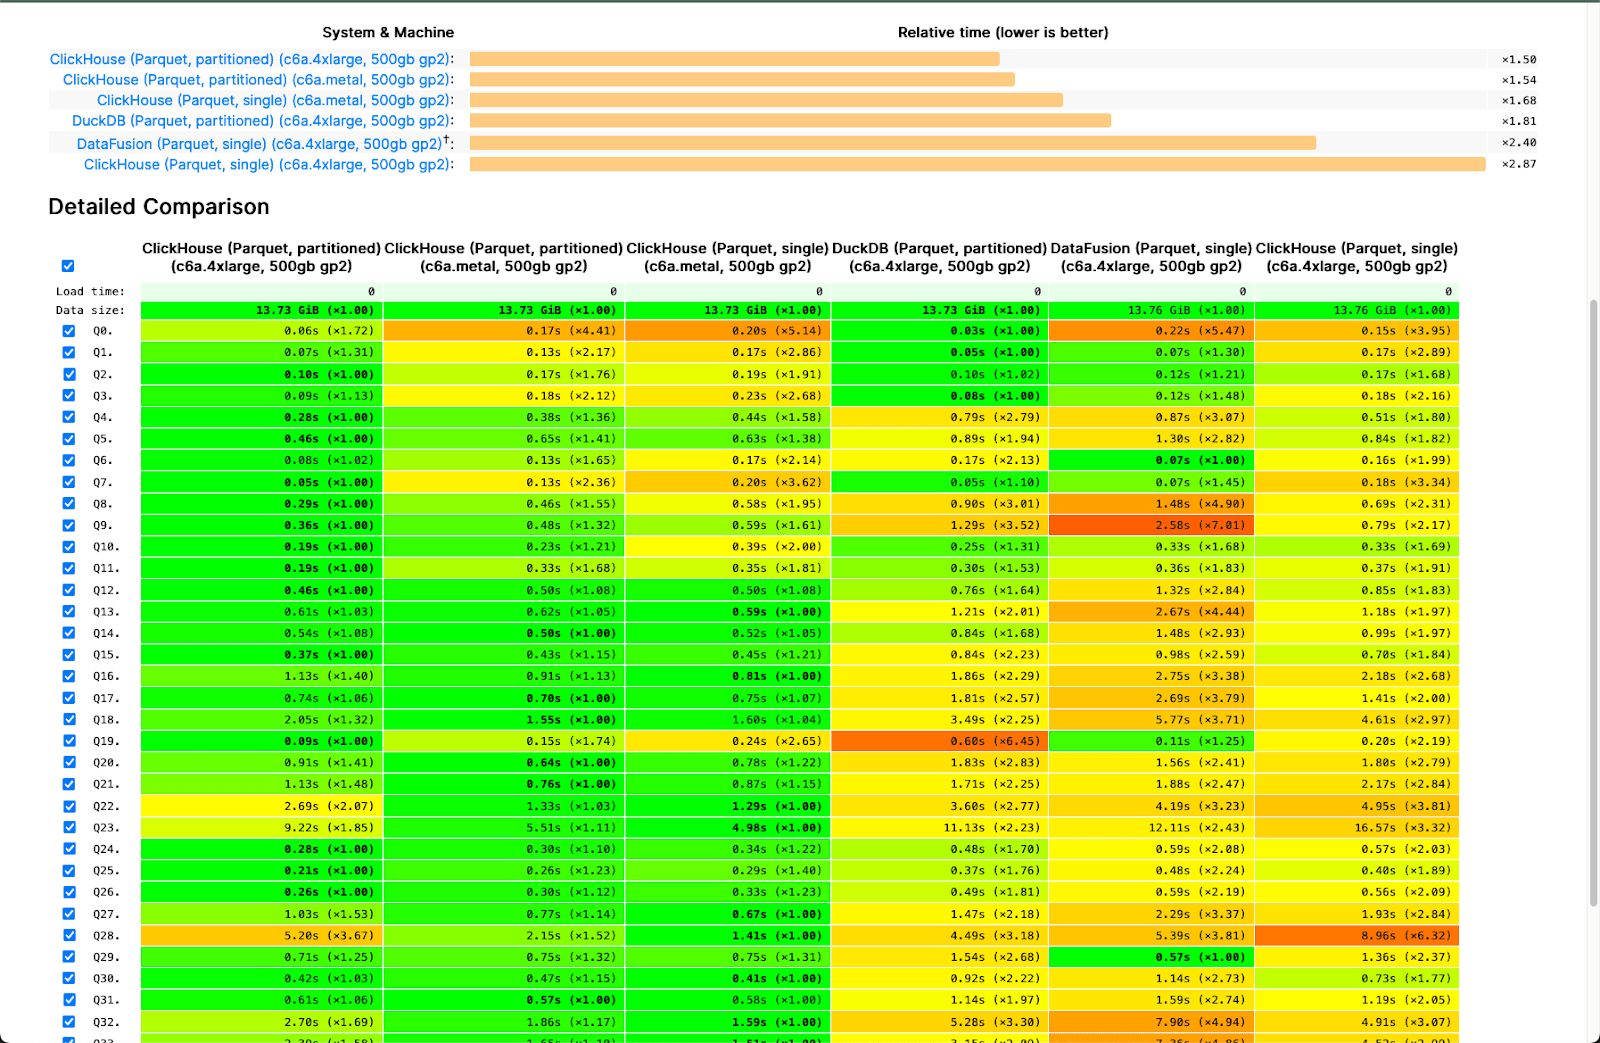Open the ClickHouse (Parquet, partitioned) c6a.metal link
The height and width of the screenshot is (1043, 1600).
[x=256, y=80]
